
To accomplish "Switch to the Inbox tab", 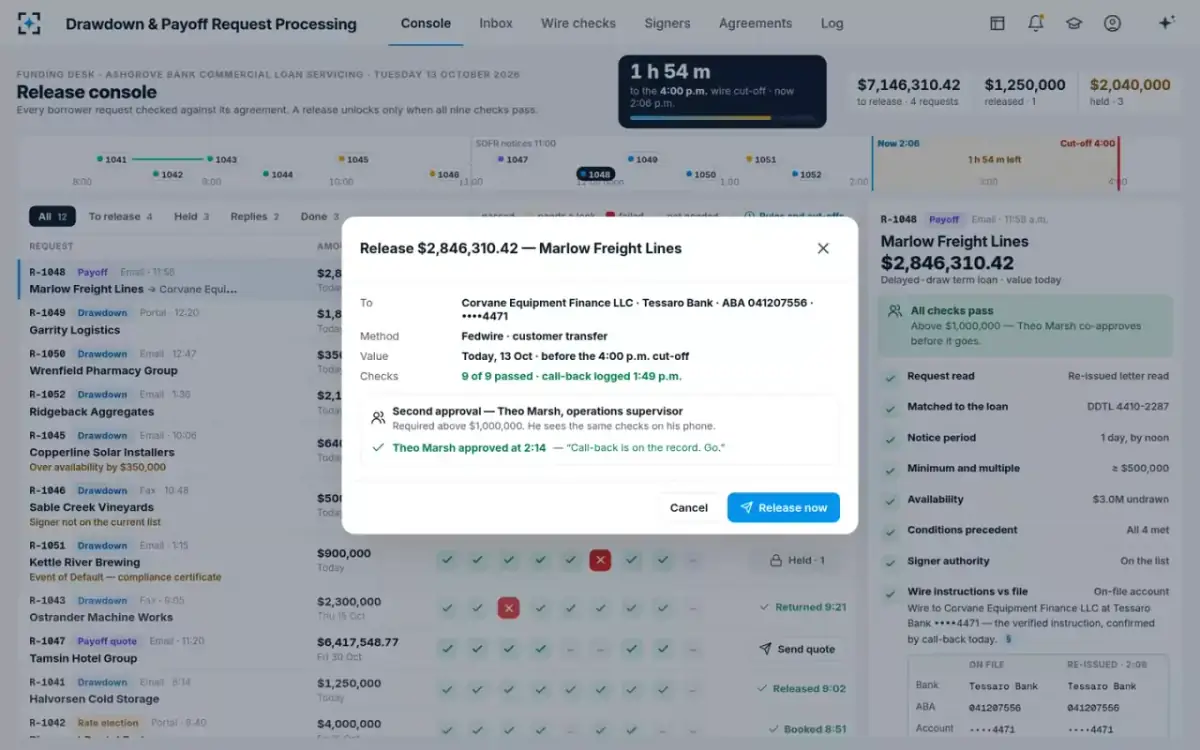I will pos(496,23).
